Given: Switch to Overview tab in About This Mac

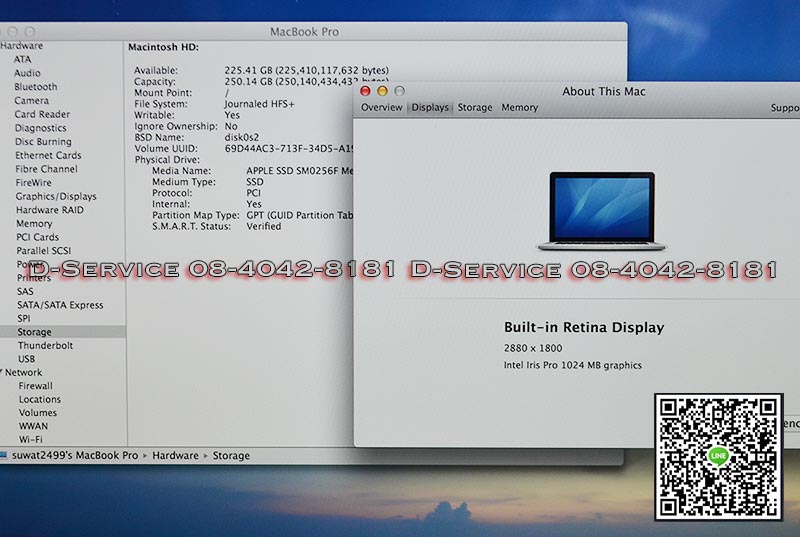Looking at the screenshot, I should click(382, 108).
